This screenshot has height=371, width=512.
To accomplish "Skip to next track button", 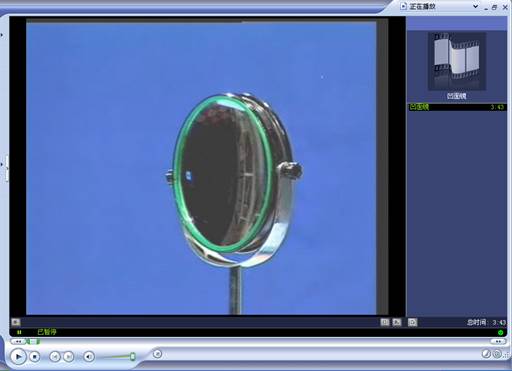I will [68, 357].
